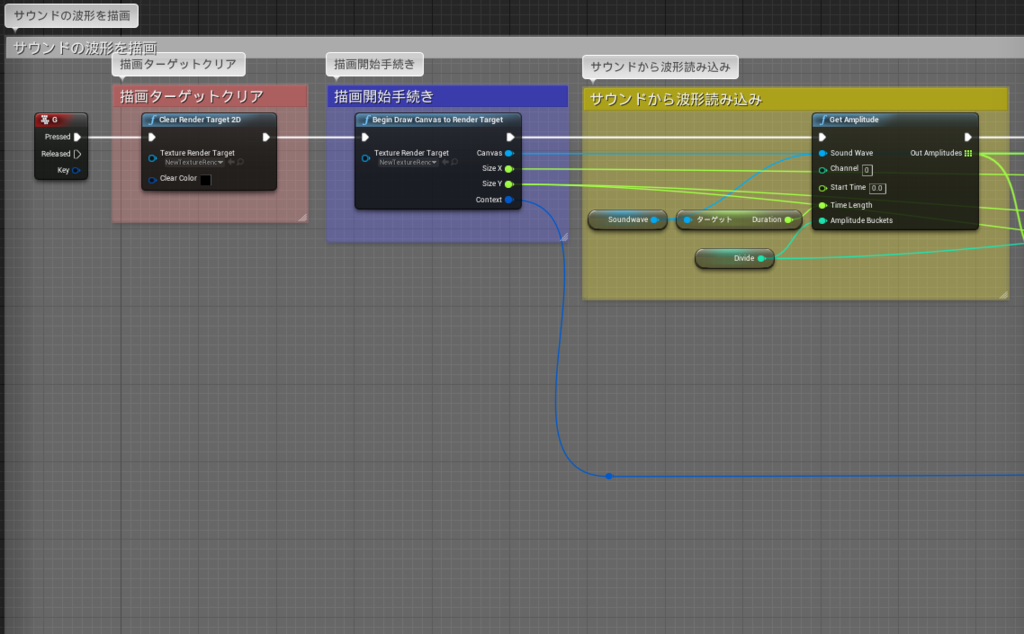Click resize handle of yellow サウンド comment box

[1003, 295]
